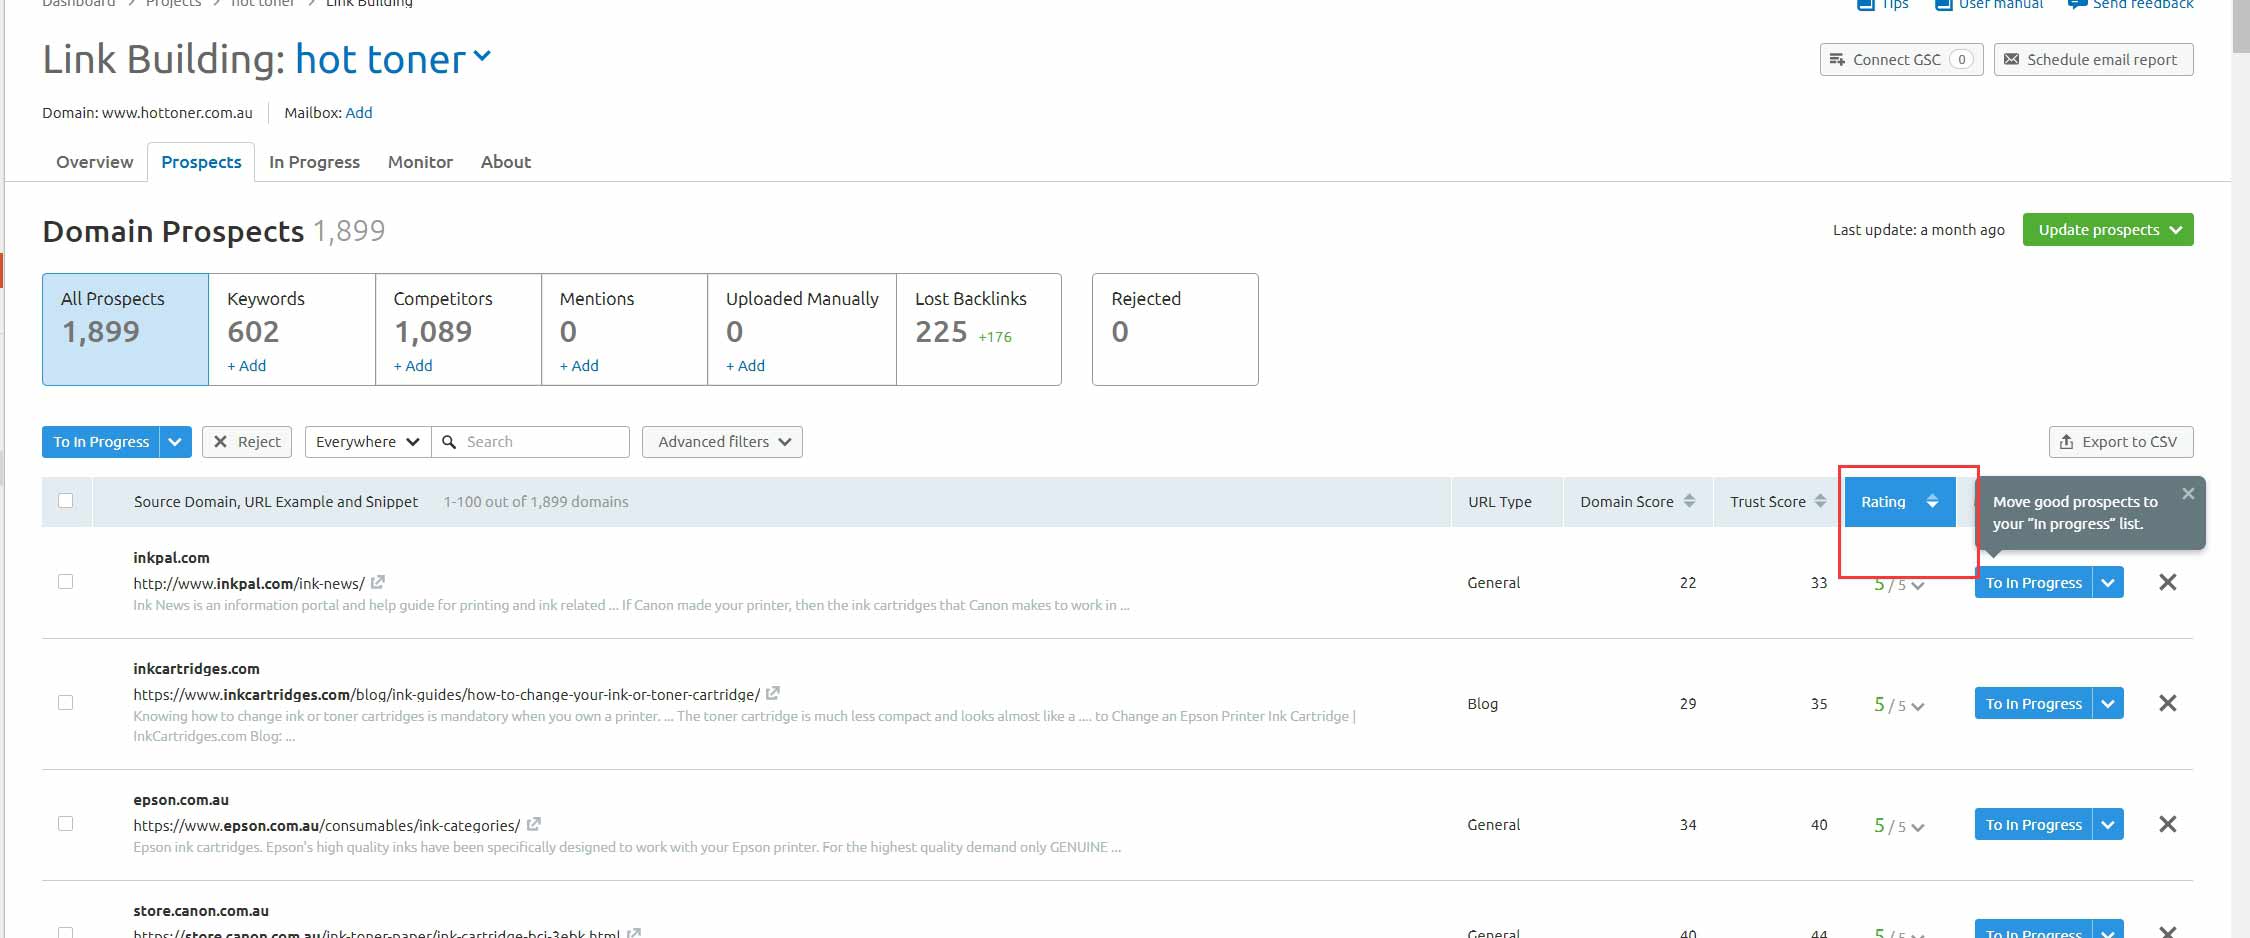Reject inkcartridges.com using the X icon
Viewport: 2250px width, 938px height.
tap(2167, 703)
